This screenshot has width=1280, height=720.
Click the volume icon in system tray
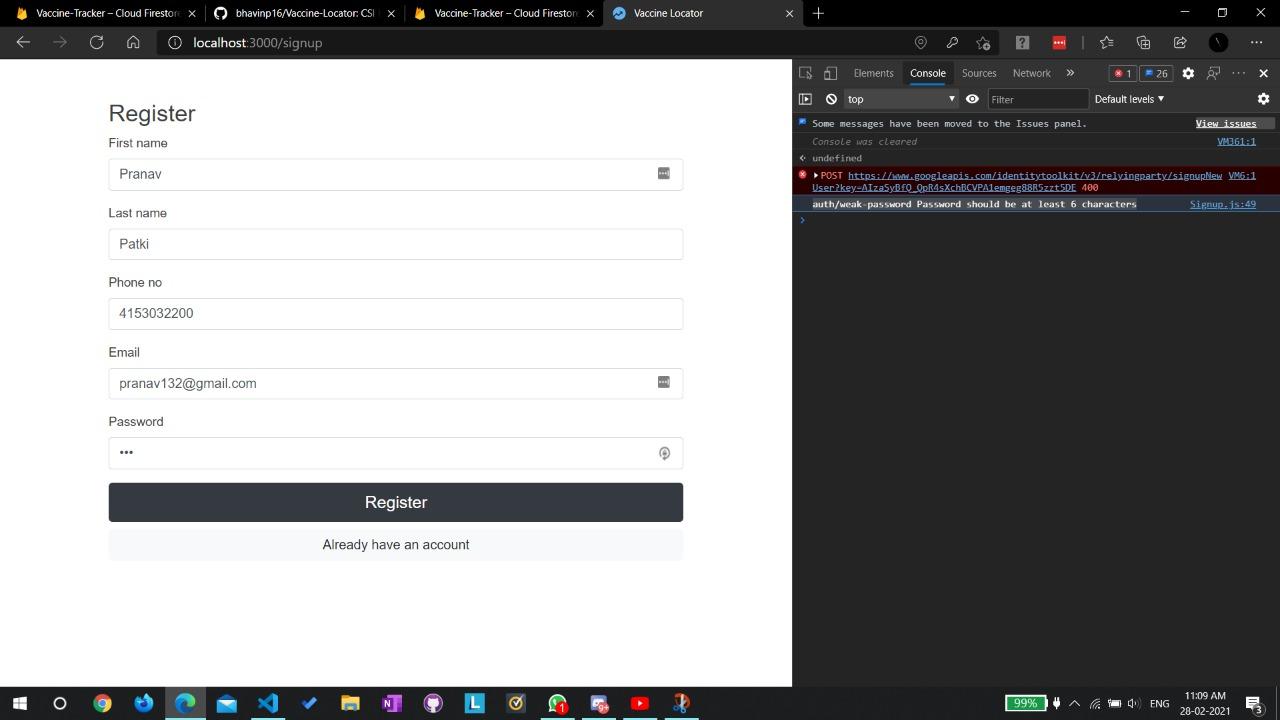coord(1133,703)
